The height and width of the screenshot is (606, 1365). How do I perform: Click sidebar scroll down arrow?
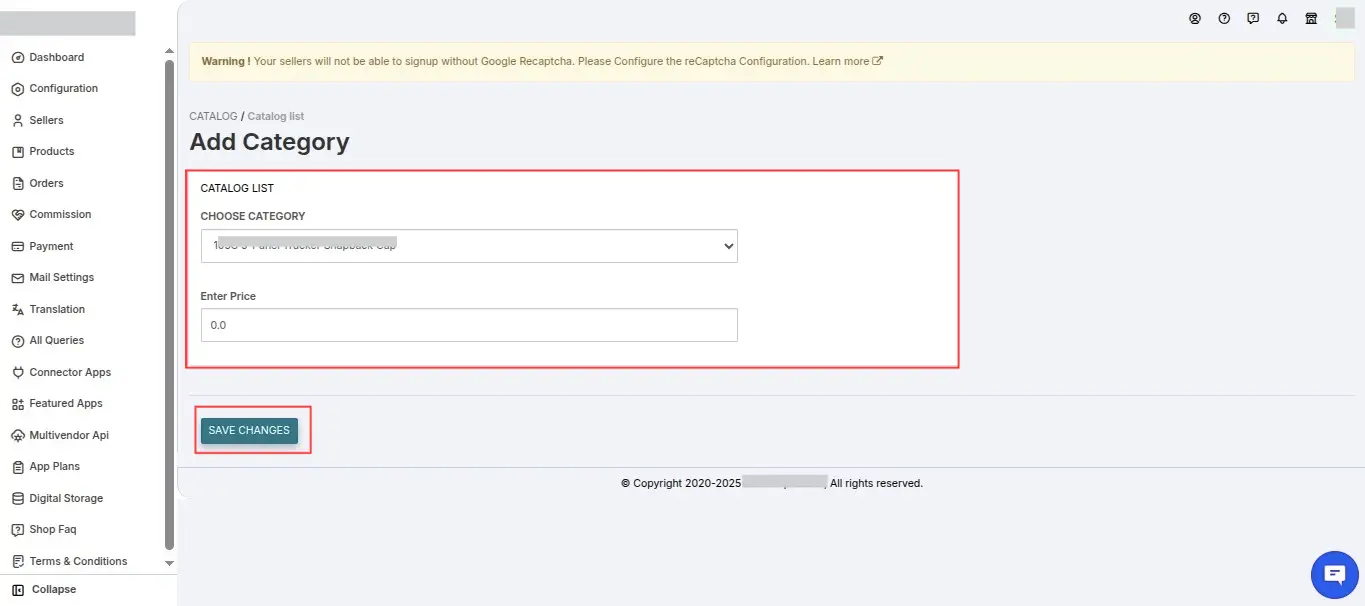coord(169,564)
